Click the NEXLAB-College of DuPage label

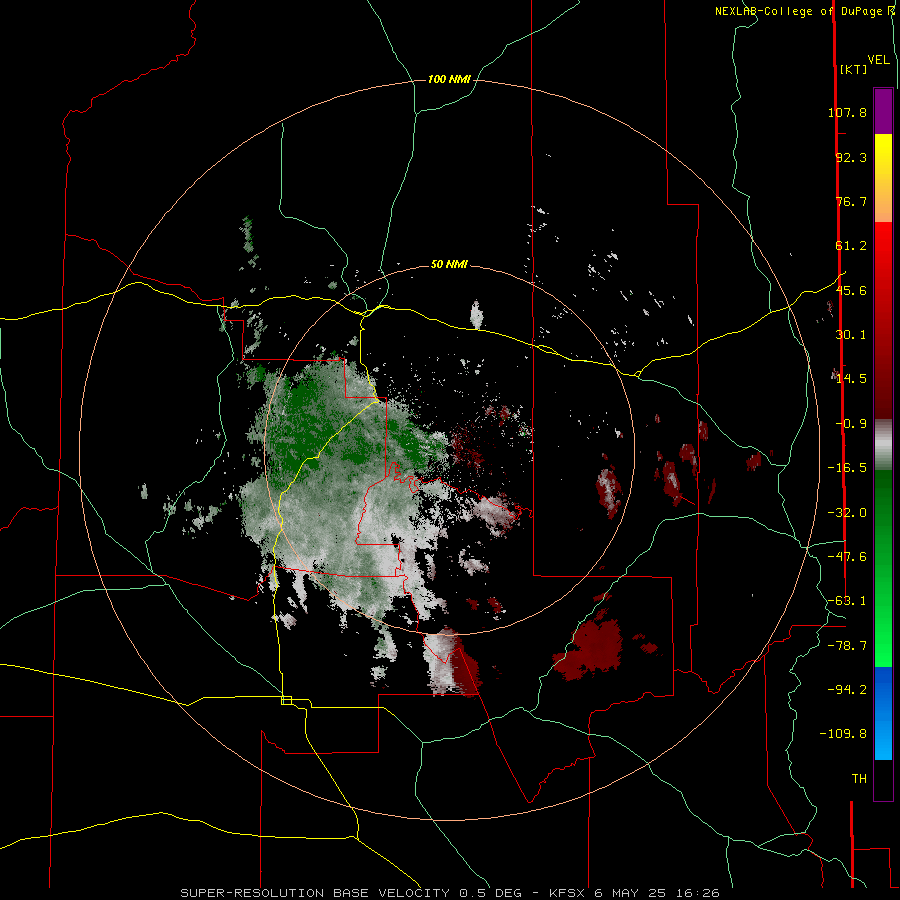click(x=800, y=11)
